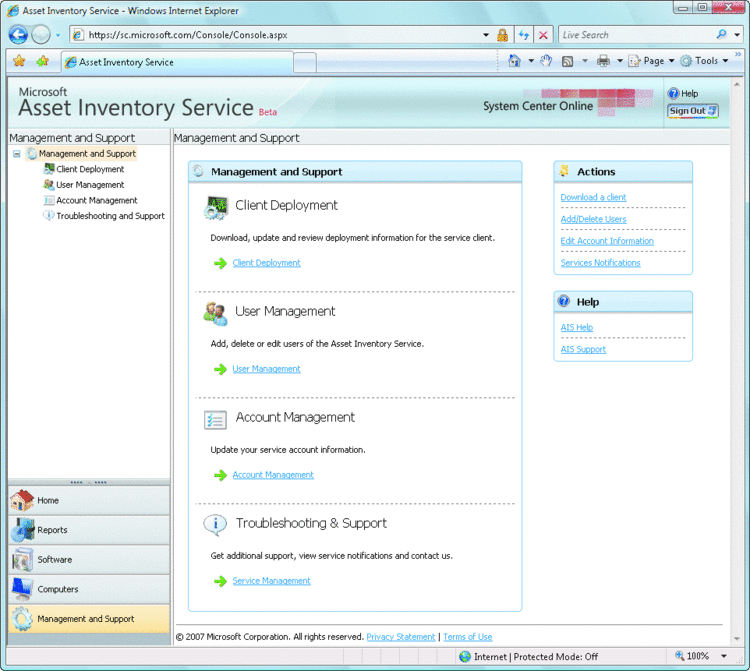Click the Internet Protected Mode status
Viewport: 750px width, 671px height.
[x=529, y=657]
